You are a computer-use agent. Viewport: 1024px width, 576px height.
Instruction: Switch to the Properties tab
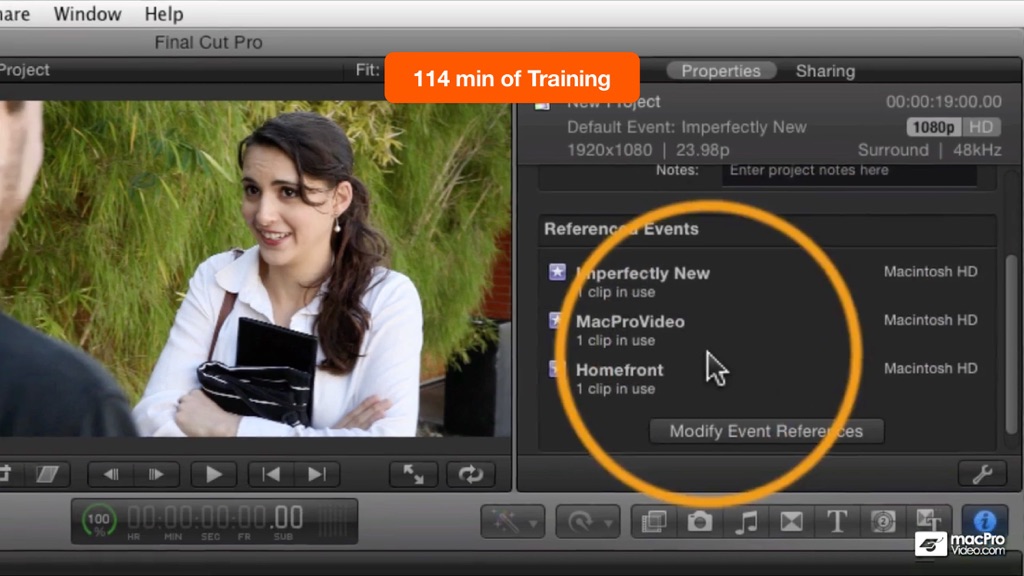pos(721,71)
